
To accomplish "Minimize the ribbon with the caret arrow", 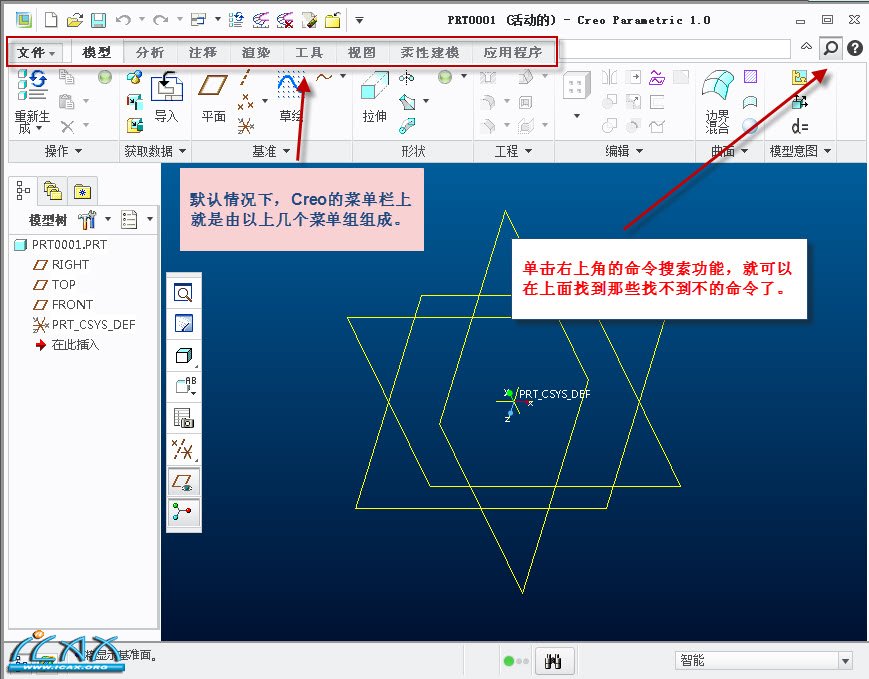I will (806, 47).
